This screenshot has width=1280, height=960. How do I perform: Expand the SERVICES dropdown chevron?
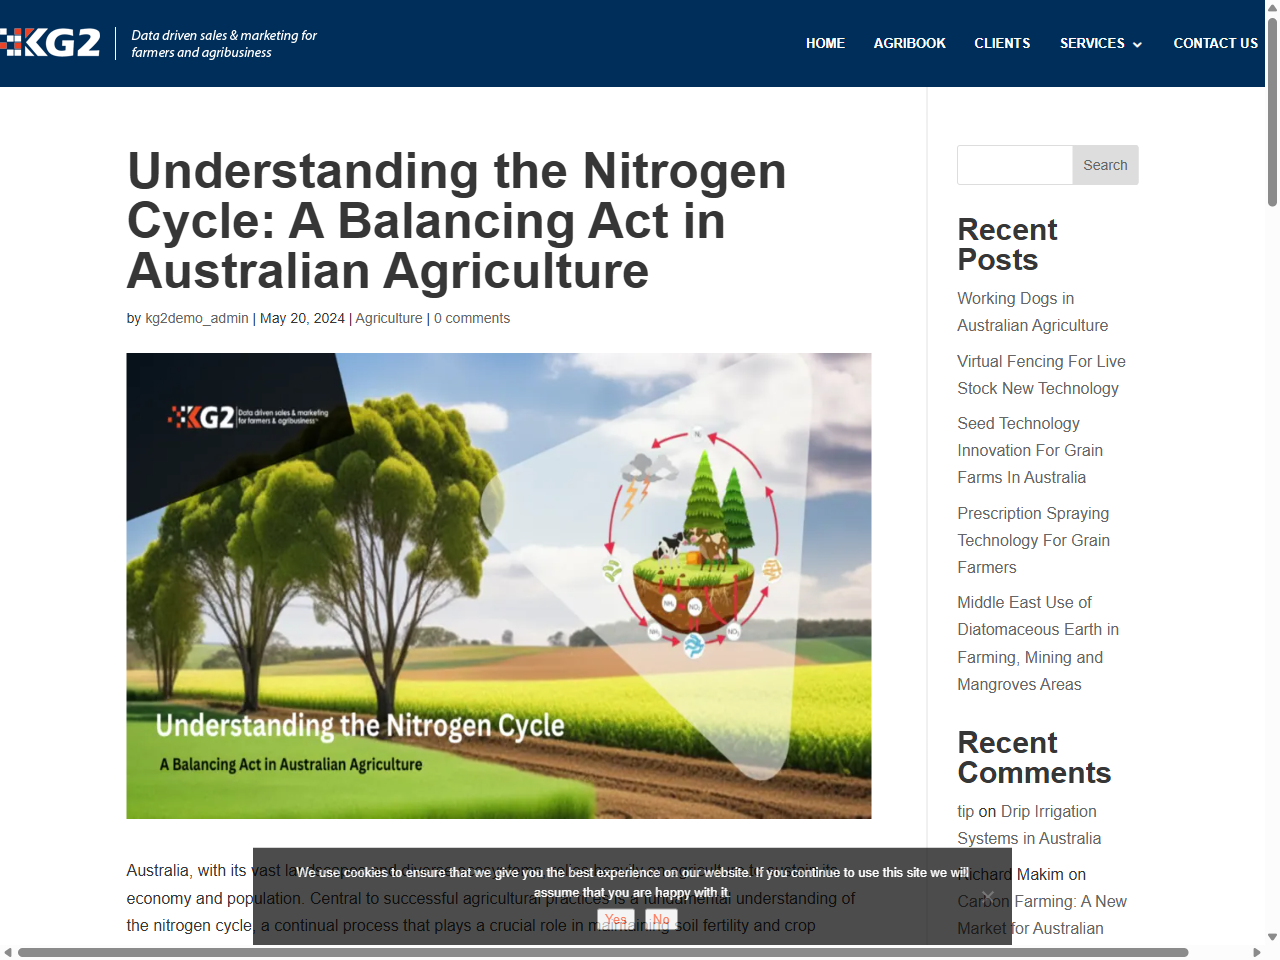1138,44
